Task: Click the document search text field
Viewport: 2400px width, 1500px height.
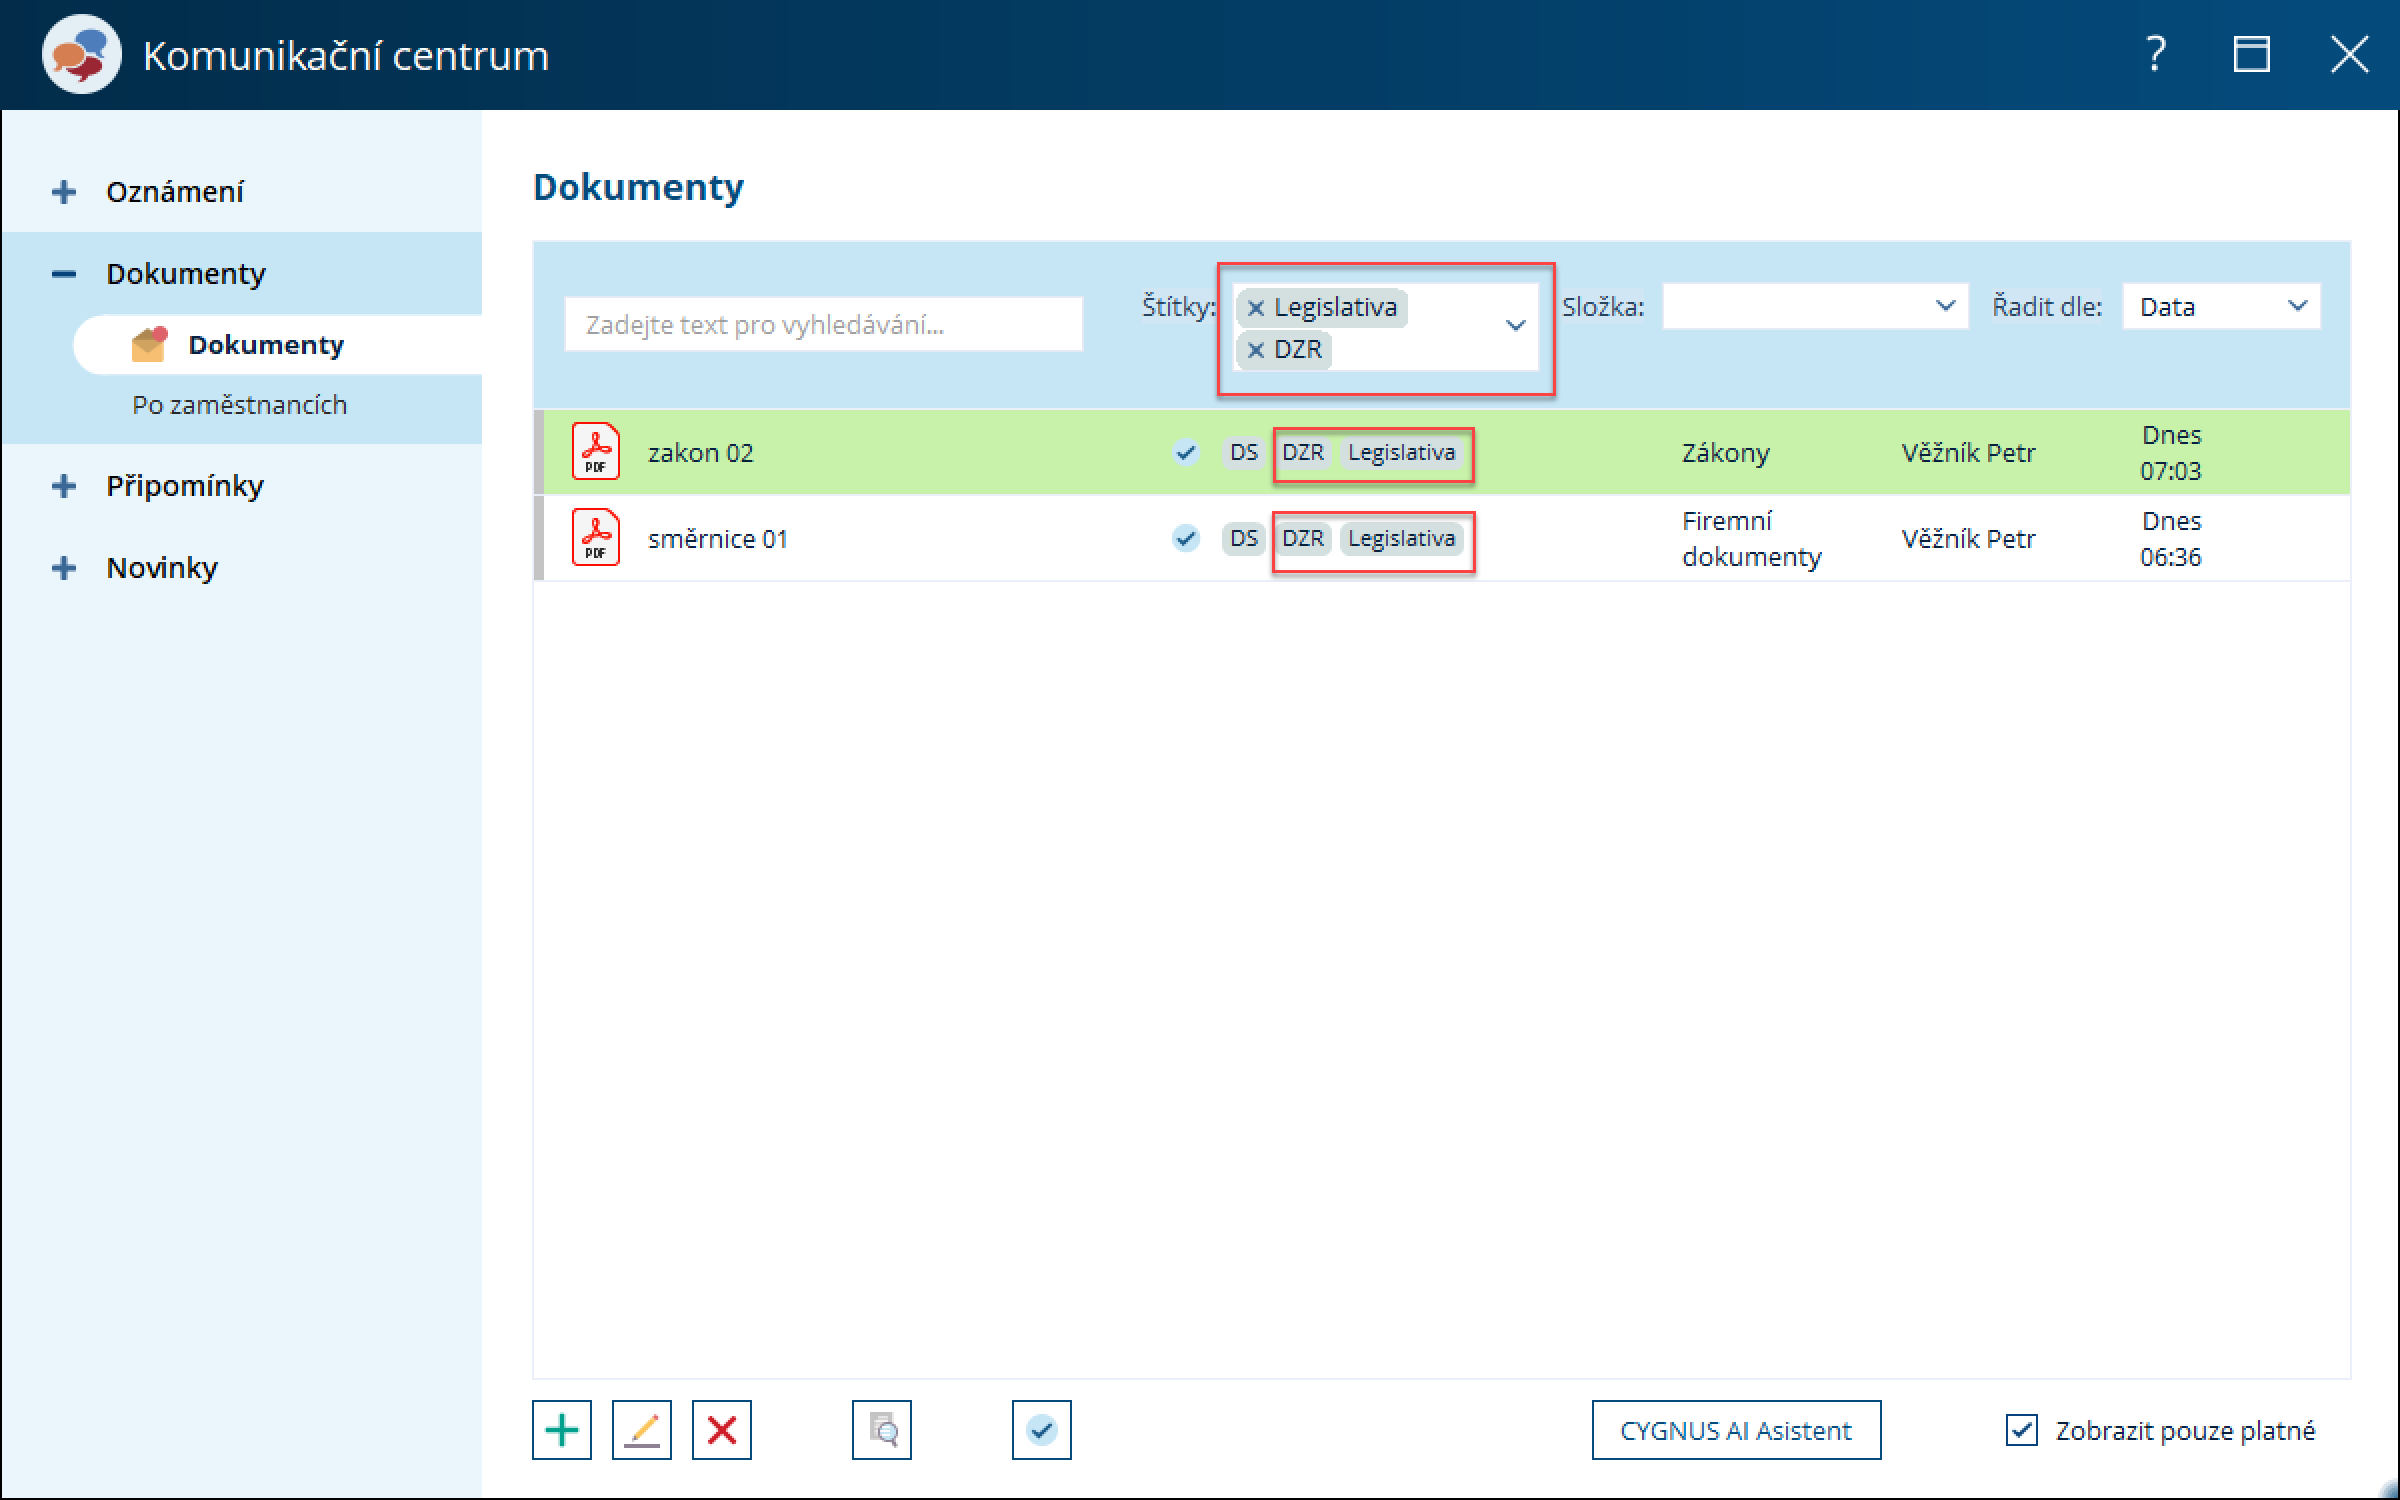Action: click(x=823, y=325)
